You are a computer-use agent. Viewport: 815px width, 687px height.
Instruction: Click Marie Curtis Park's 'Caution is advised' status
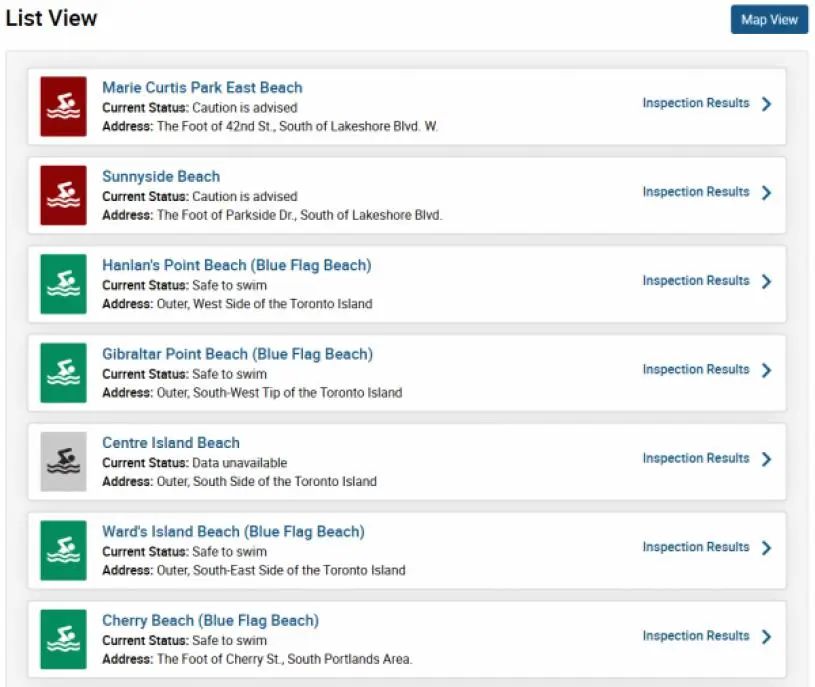245,108
